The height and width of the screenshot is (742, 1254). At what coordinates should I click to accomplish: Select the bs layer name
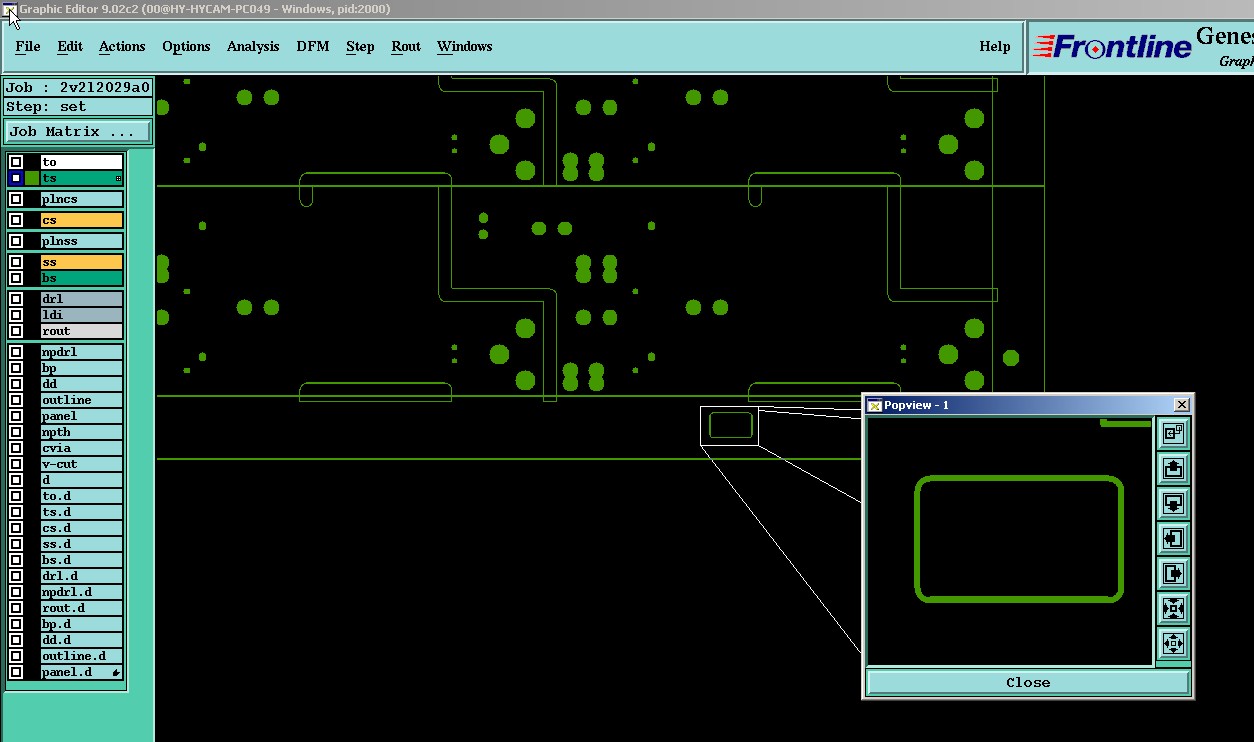(82, 278)
